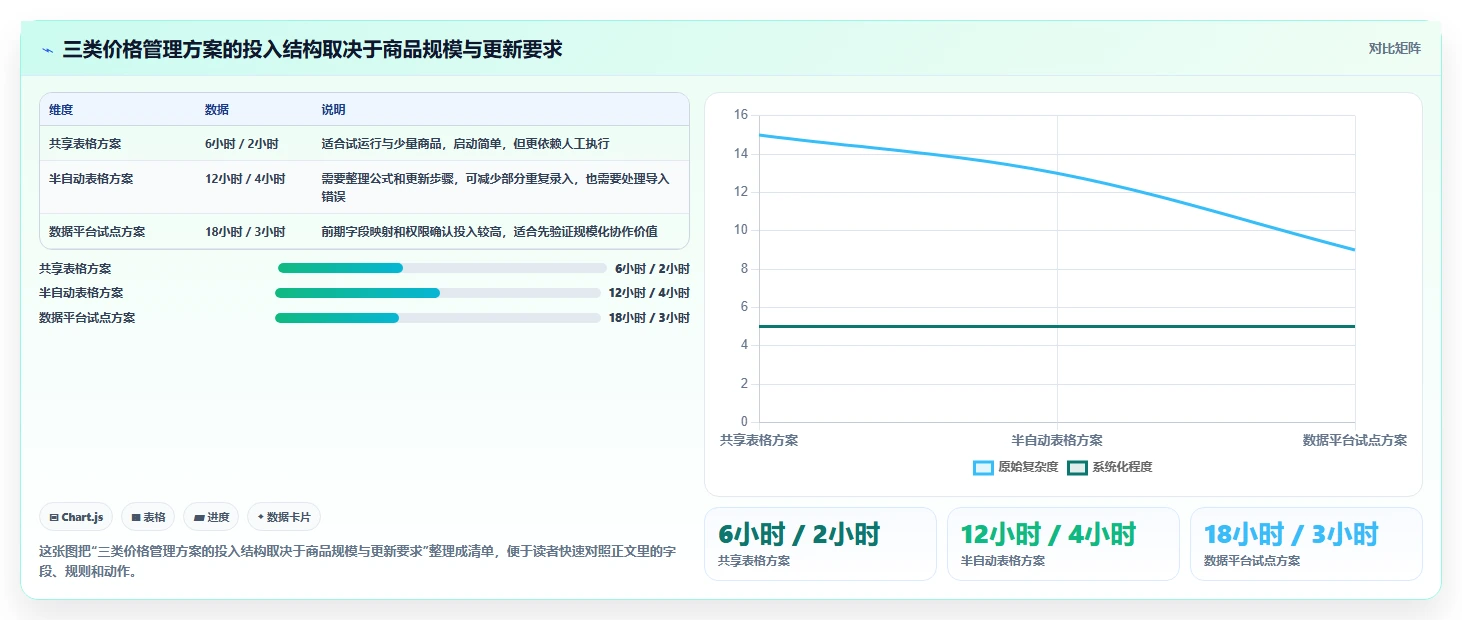Click the chart x-axis label 数据平台试点方案
The image size is (1462, 620).
[1354, 440]
